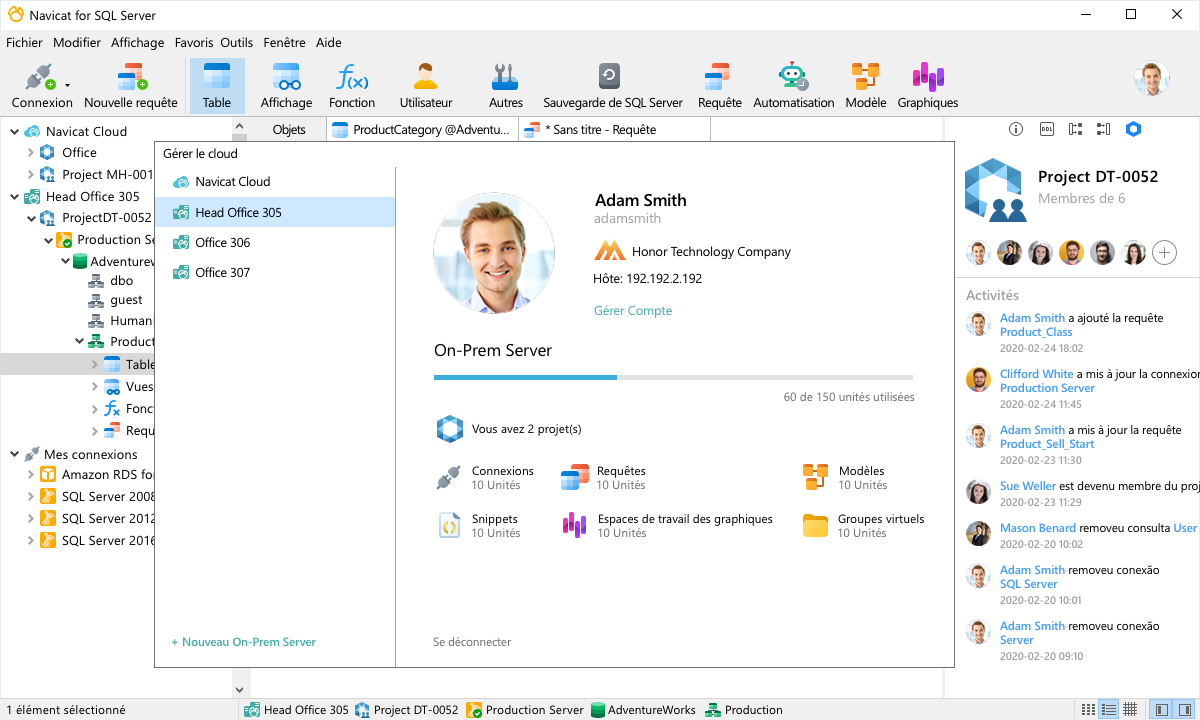The height and width of the screenshot is (720, 1200).
Task: Expand the SQL Server 2012 node
Action: pyautogui.click(x=30, y=519)
